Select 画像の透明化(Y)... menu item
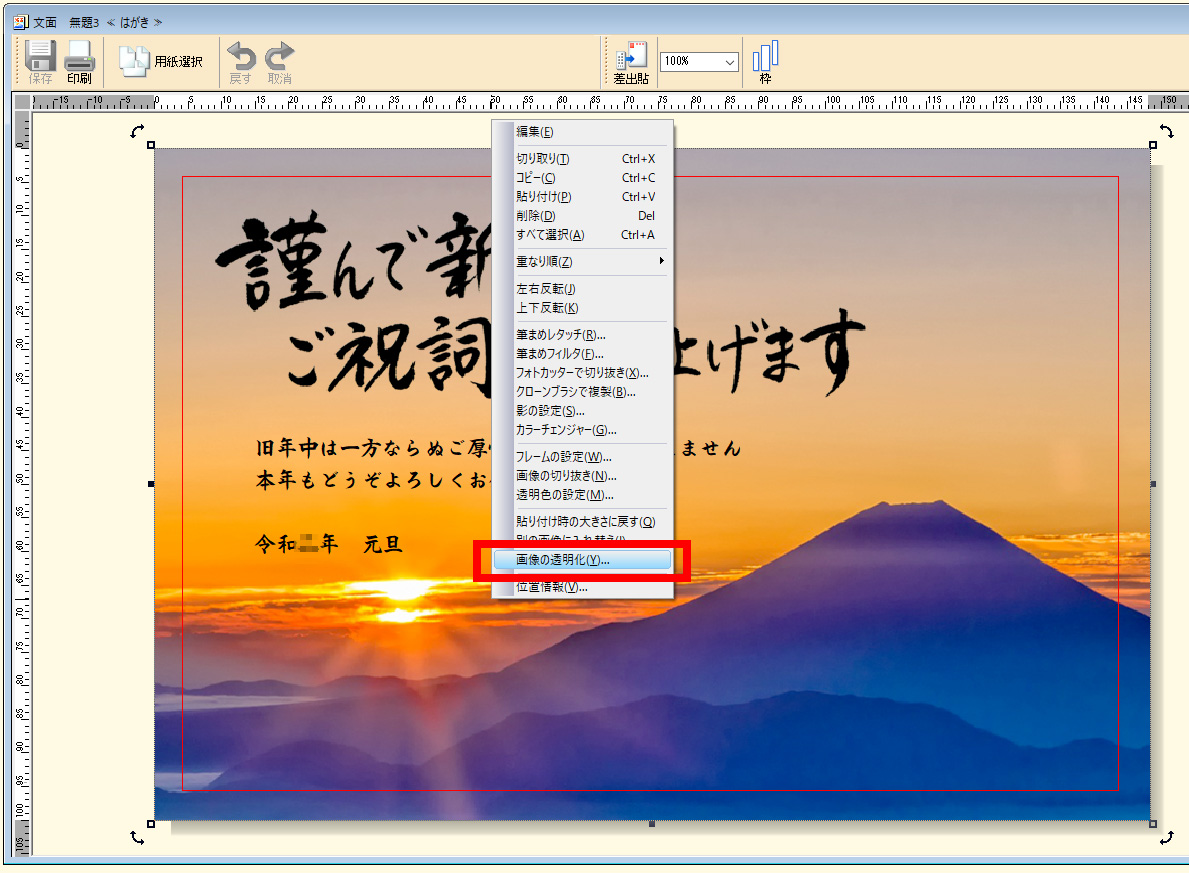Screen dimensions: 1189x873 pyautogui.click(x=582, y=560)
